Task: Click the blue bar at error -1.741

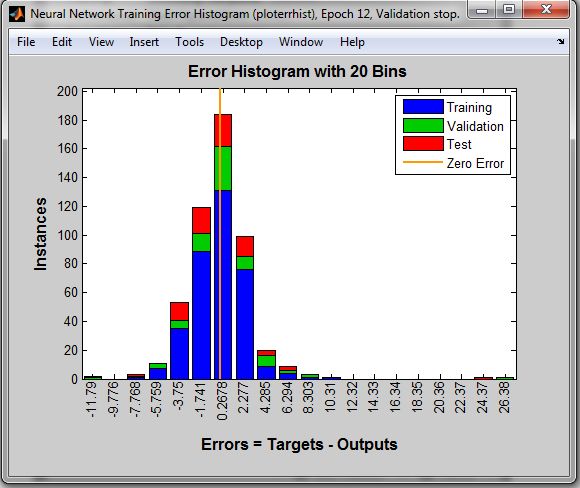Action: click(x=201, y=315)
